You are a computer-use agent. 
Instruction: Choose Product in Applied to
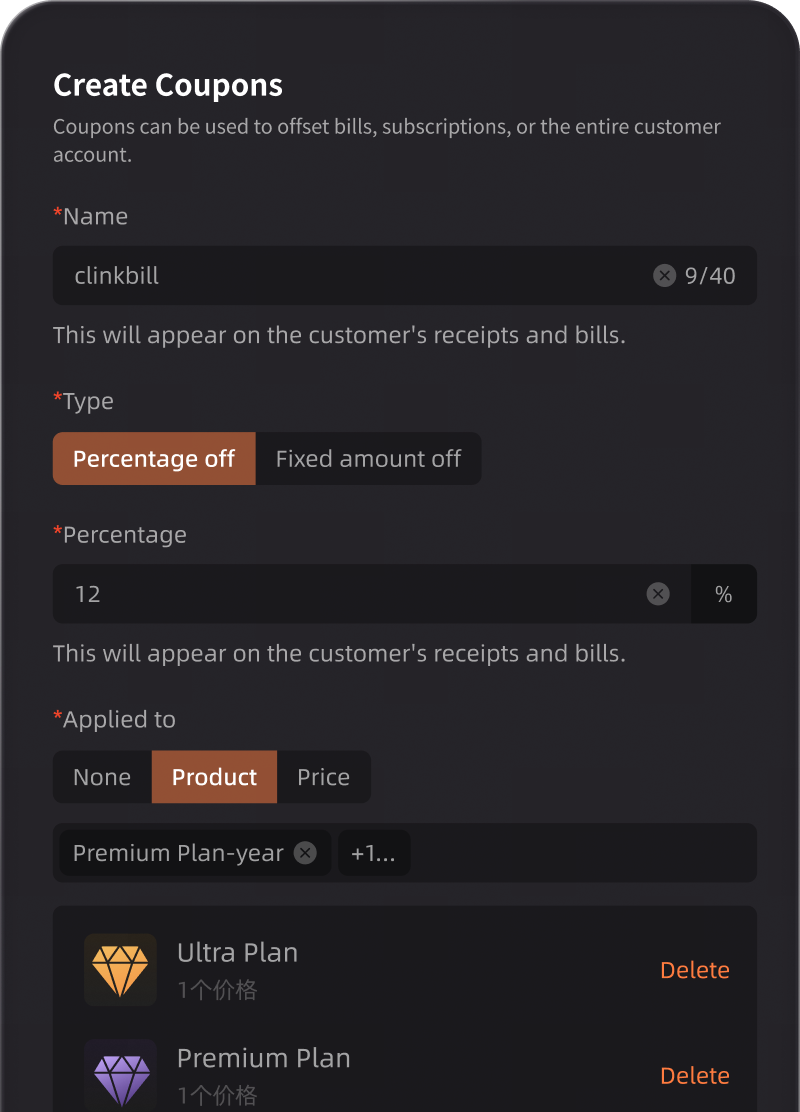point(214,777)
